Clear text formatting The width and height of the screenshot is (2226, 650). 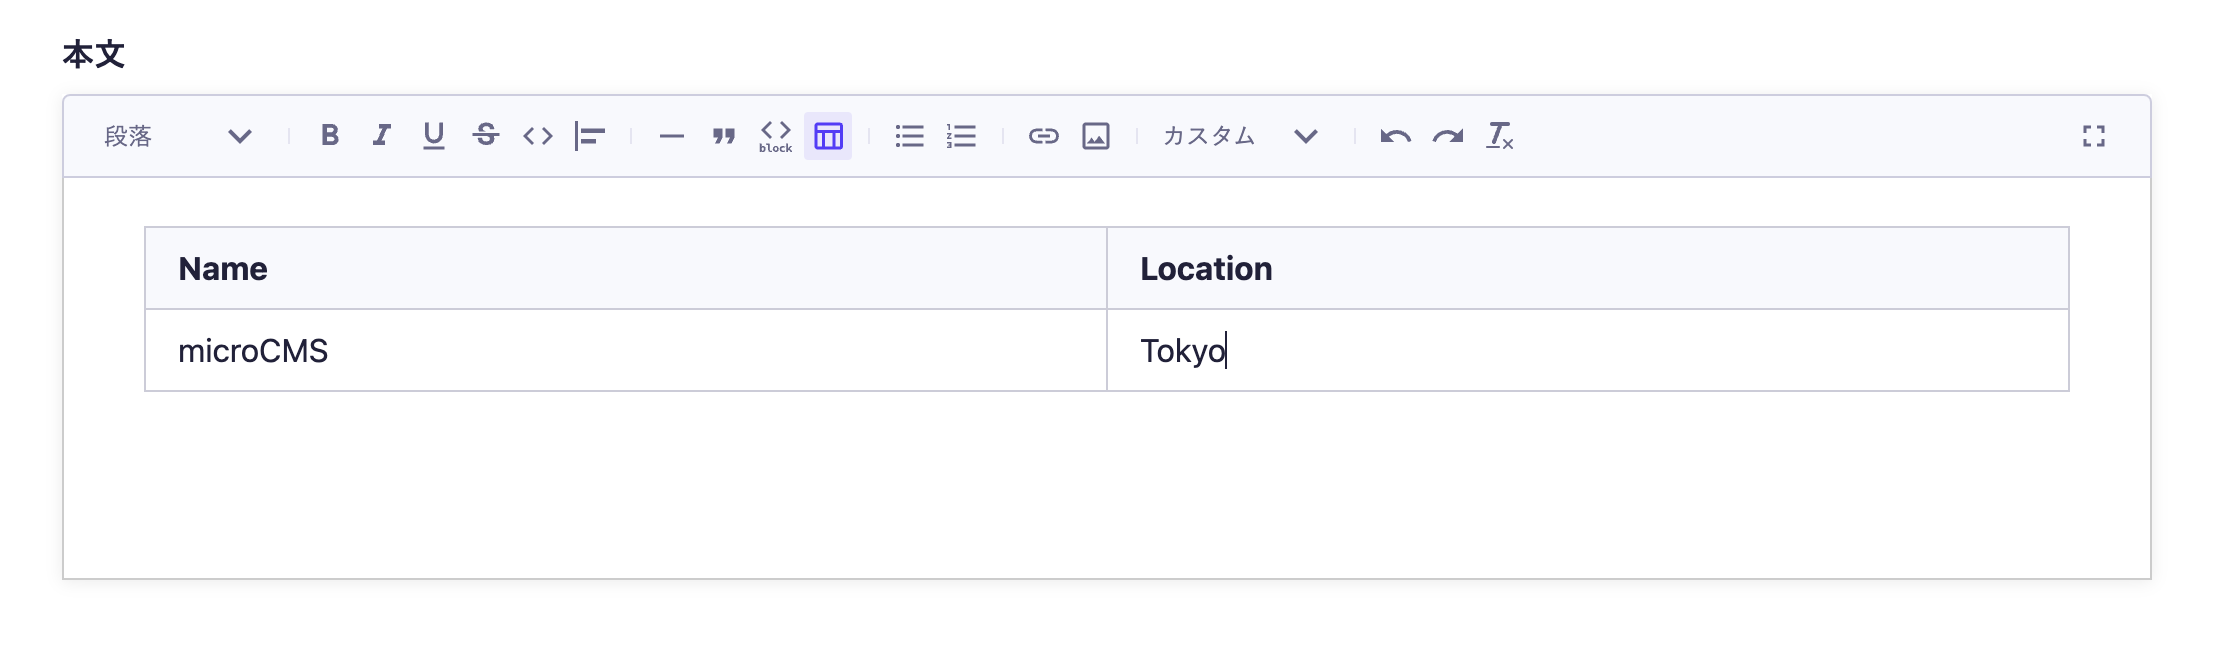(1499, 136)
